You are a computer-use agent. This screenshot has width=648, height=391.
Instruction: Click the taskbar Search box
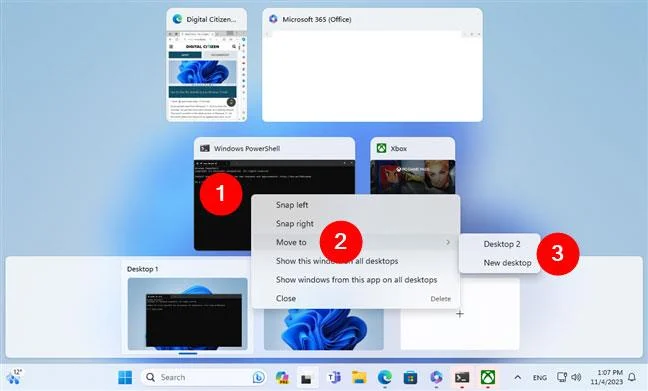tap(204, 377)
